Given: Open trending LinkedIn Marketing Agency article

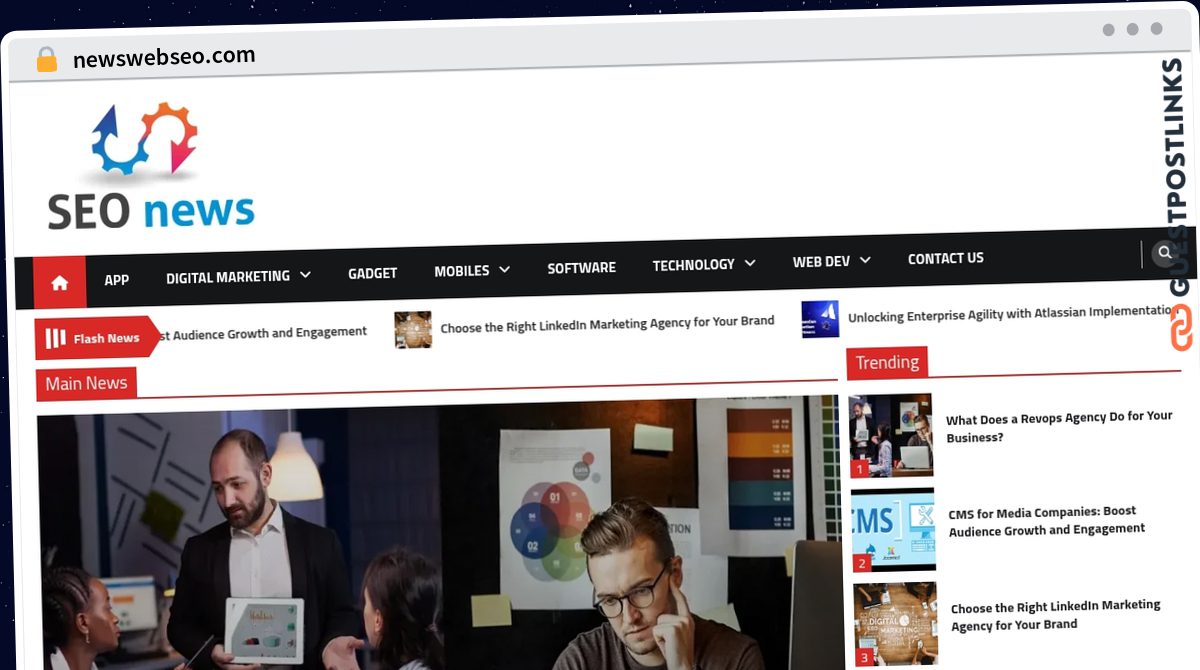Looking at the screenshot, I should click(x=1056, y=615).
